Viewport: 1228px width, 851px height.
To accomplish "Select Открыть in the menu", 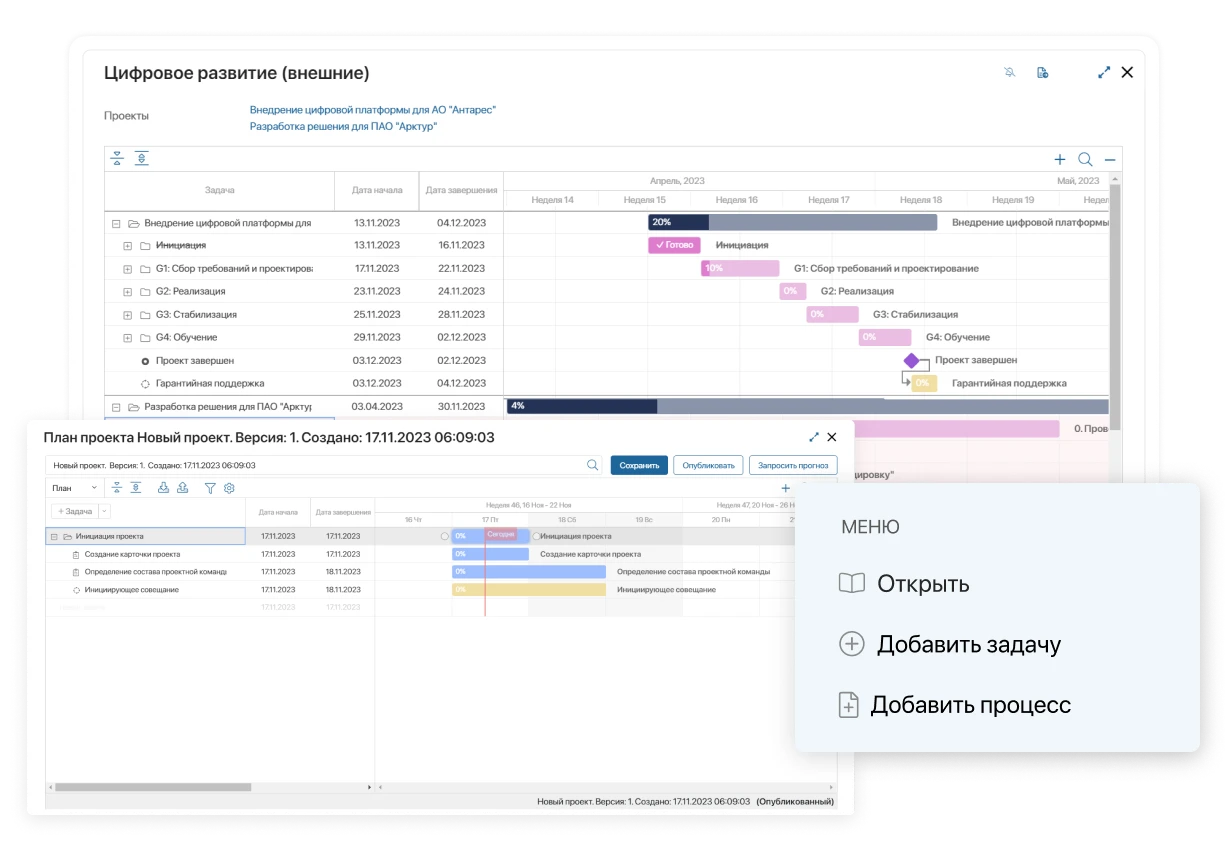I will pyautogui.click(x=922, y=584).
